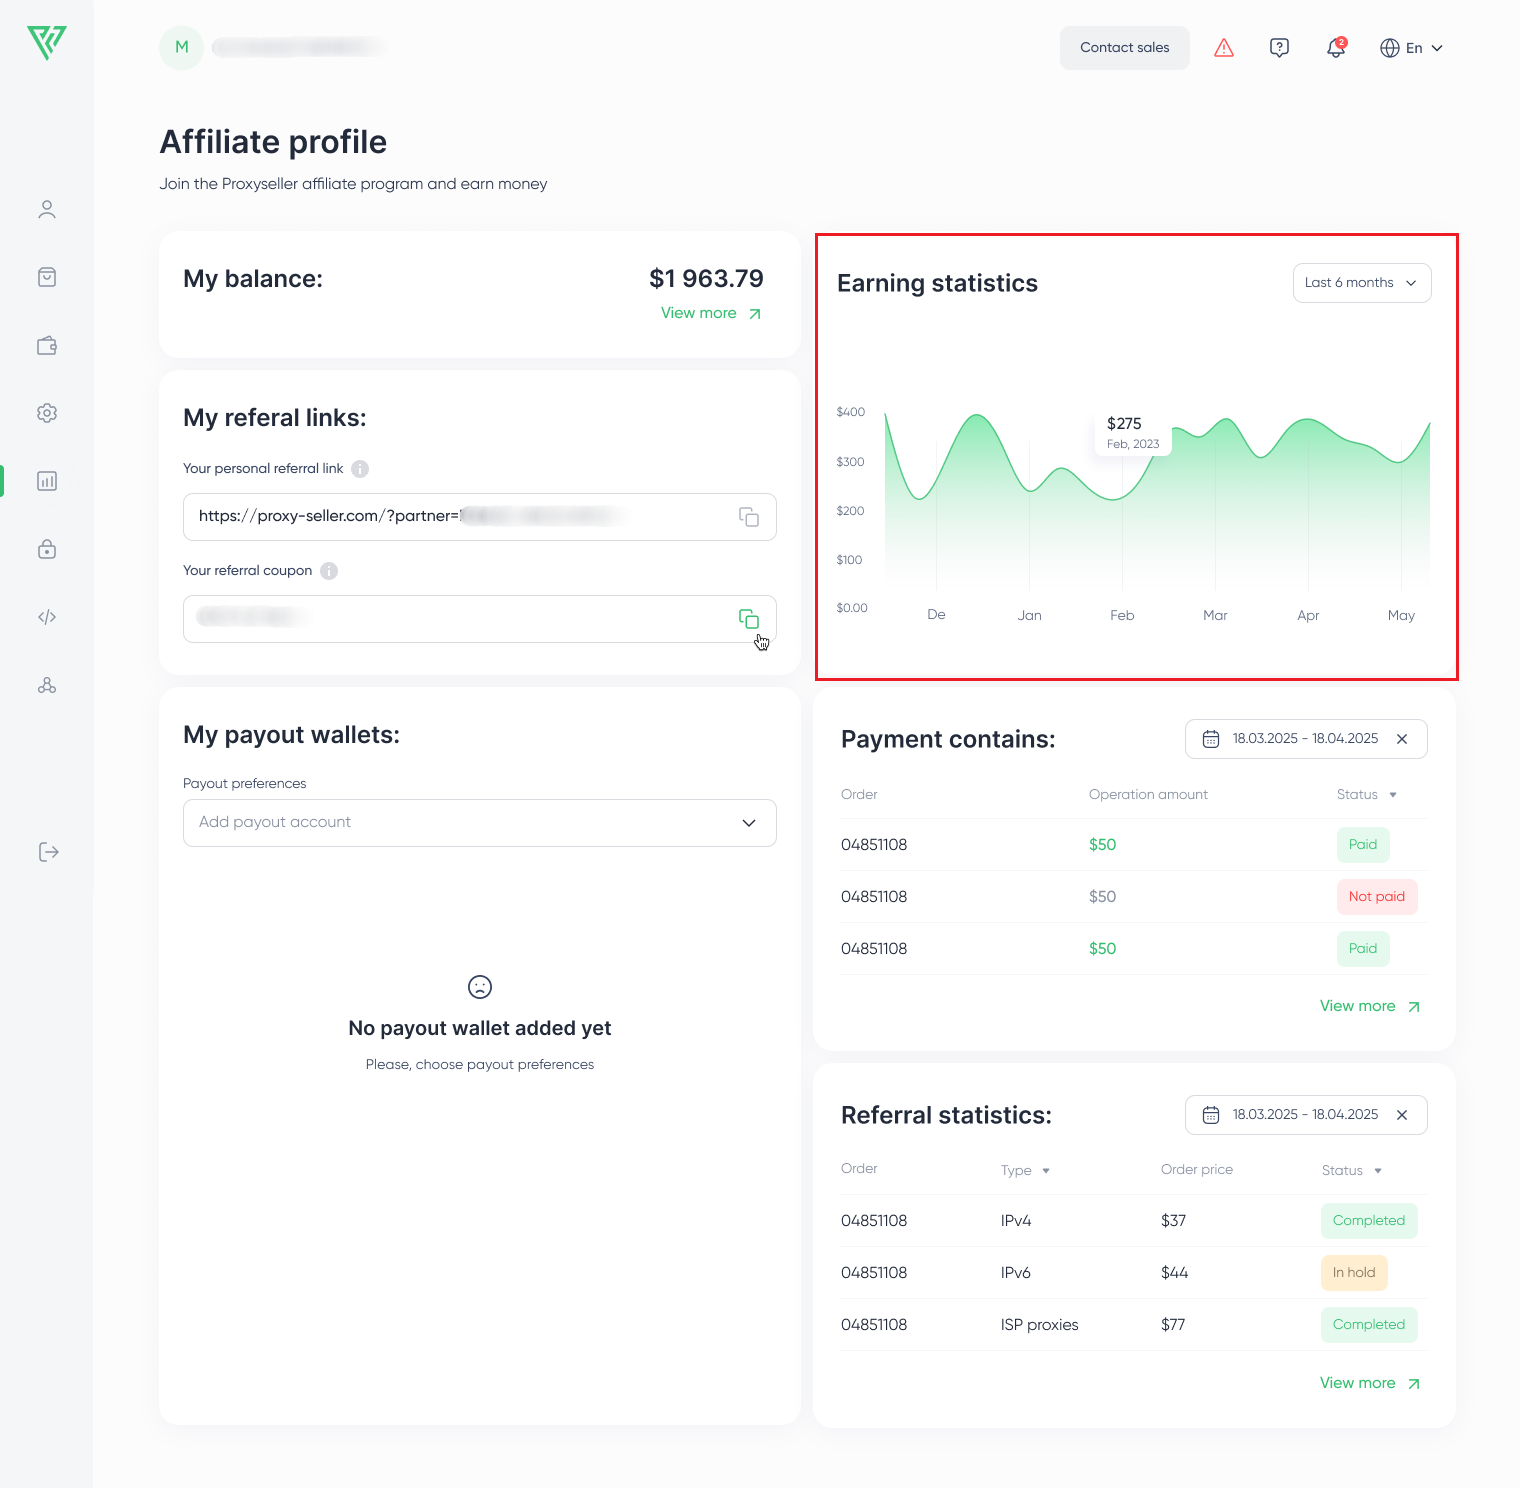The height and width of the screenshot is (1488, 1520).
Task: Sort Payment contains by Status
Action: tap(1366, 795)
